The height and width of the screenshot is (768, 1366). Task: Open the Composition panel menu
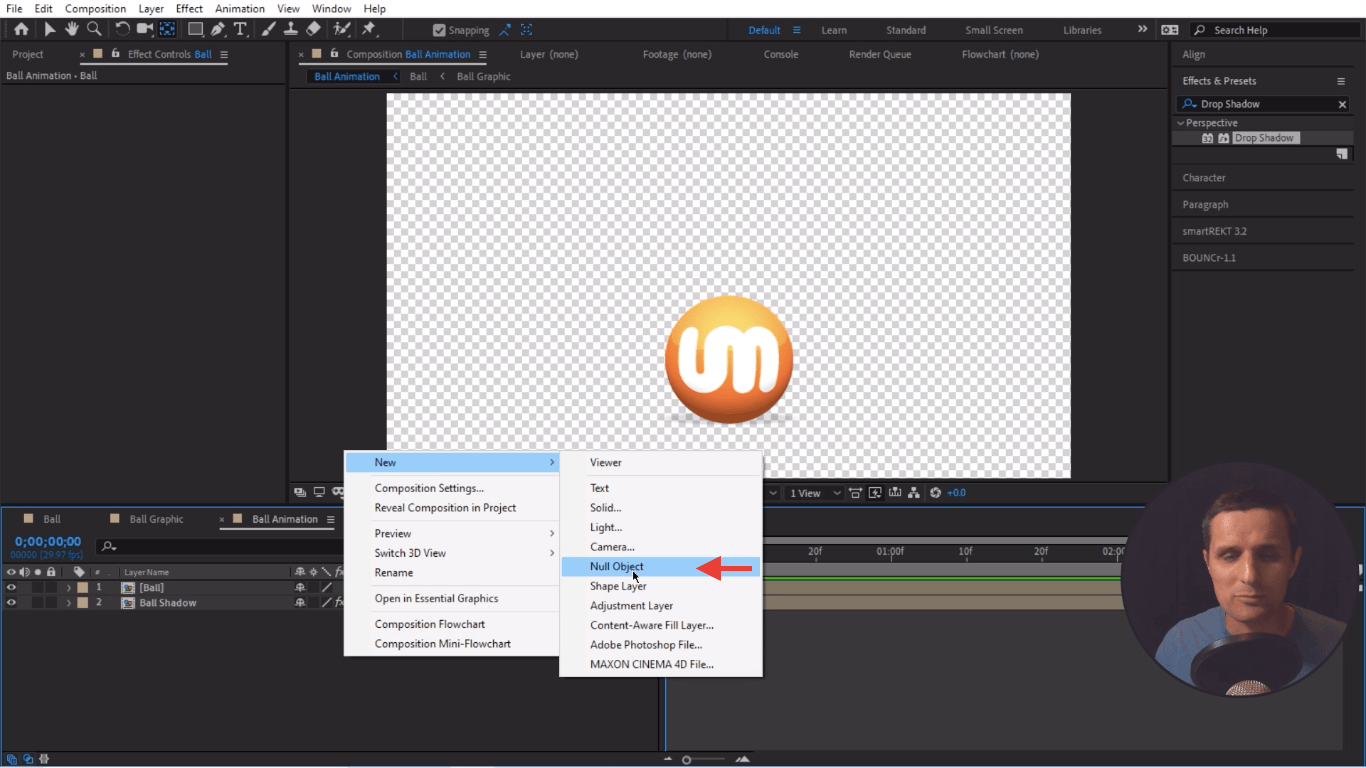[x=482, y=54]
